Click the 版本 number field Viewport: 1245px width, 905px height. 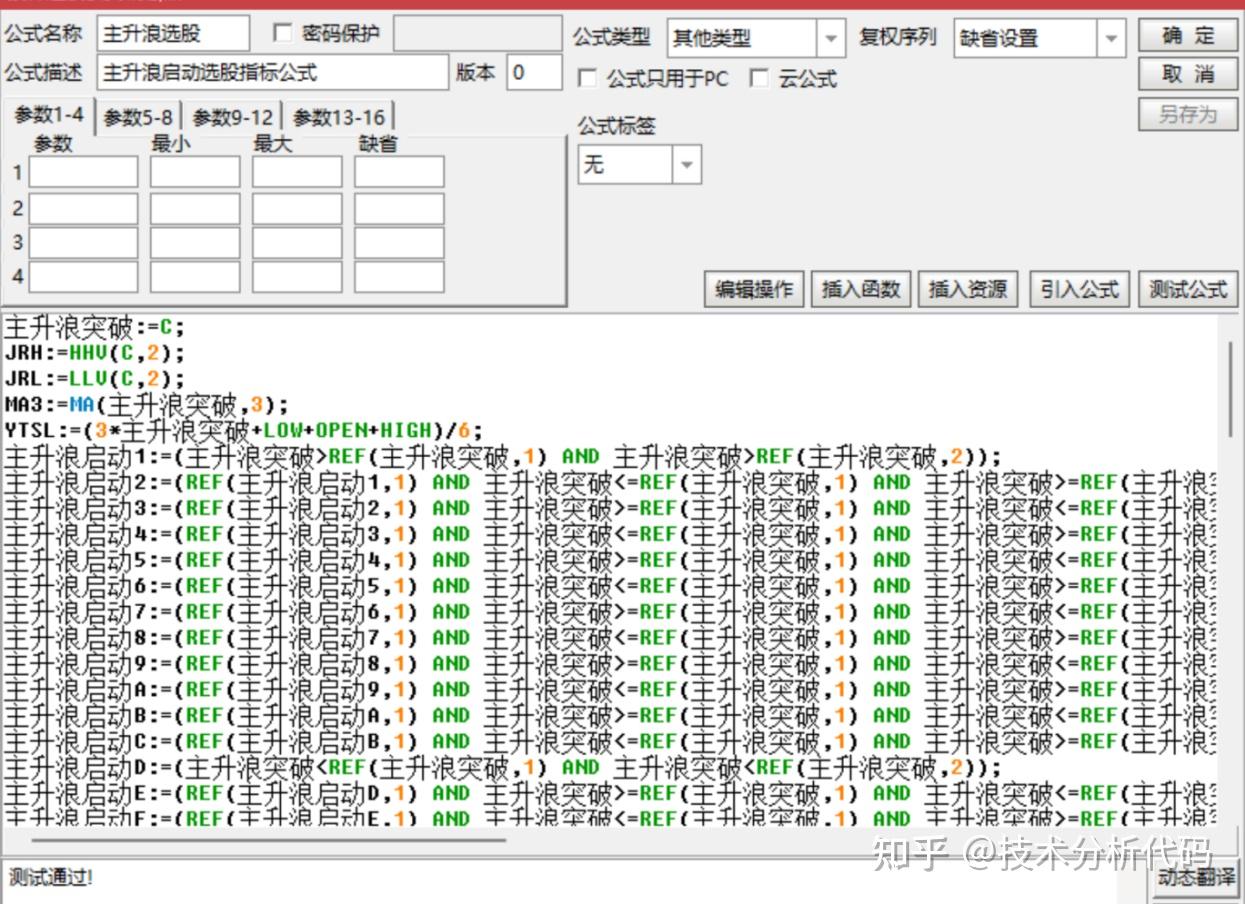click(534, 73)
